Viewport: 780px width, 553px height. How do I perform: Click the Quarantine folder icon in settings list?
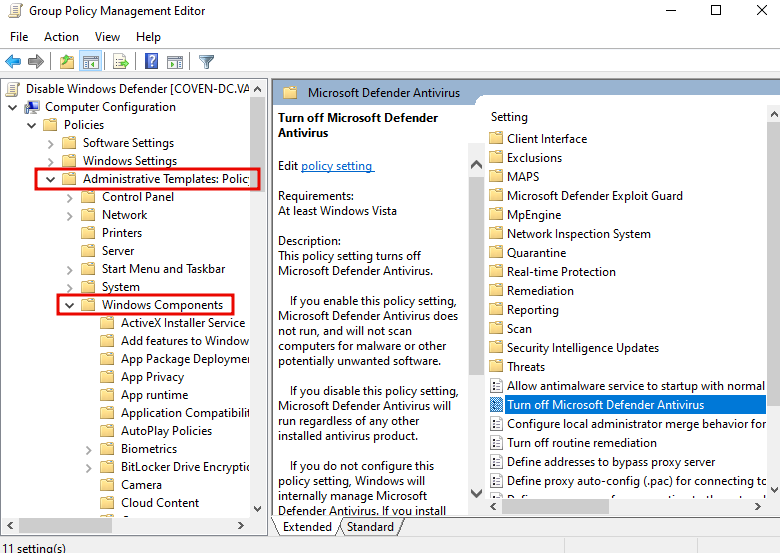click(496, 252)
